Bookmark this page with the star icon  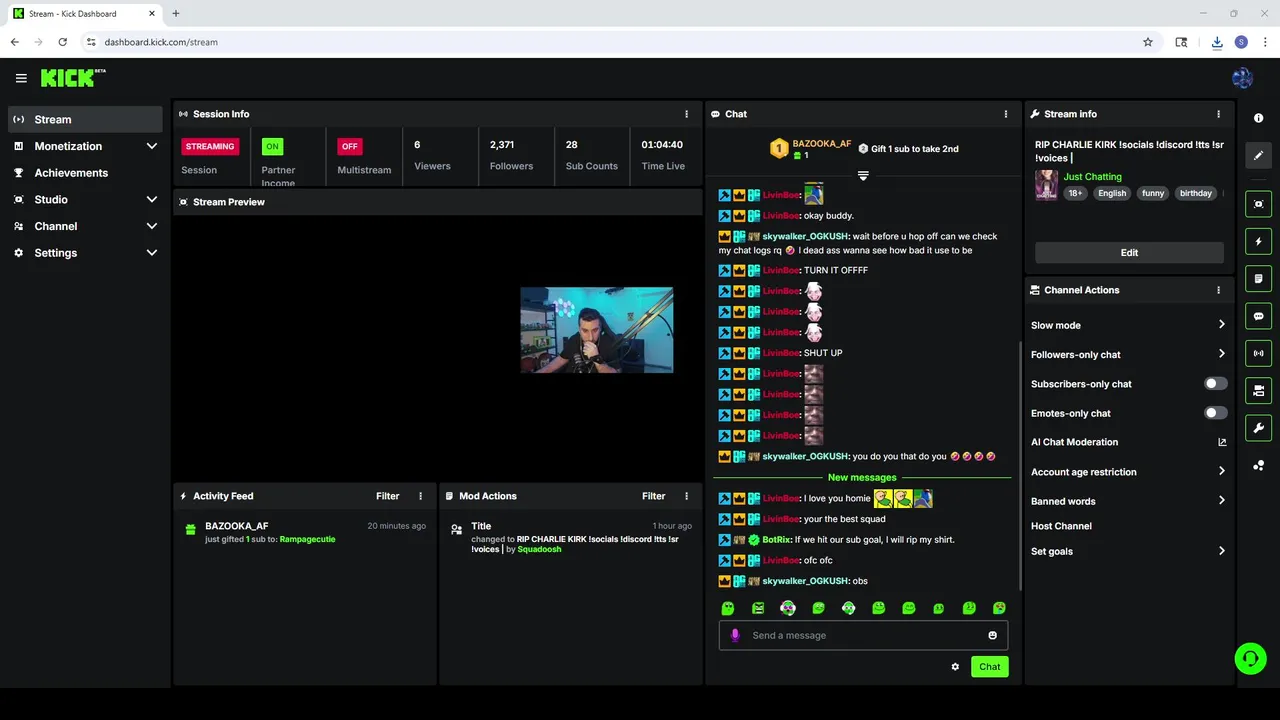(x=1148, y=42)
